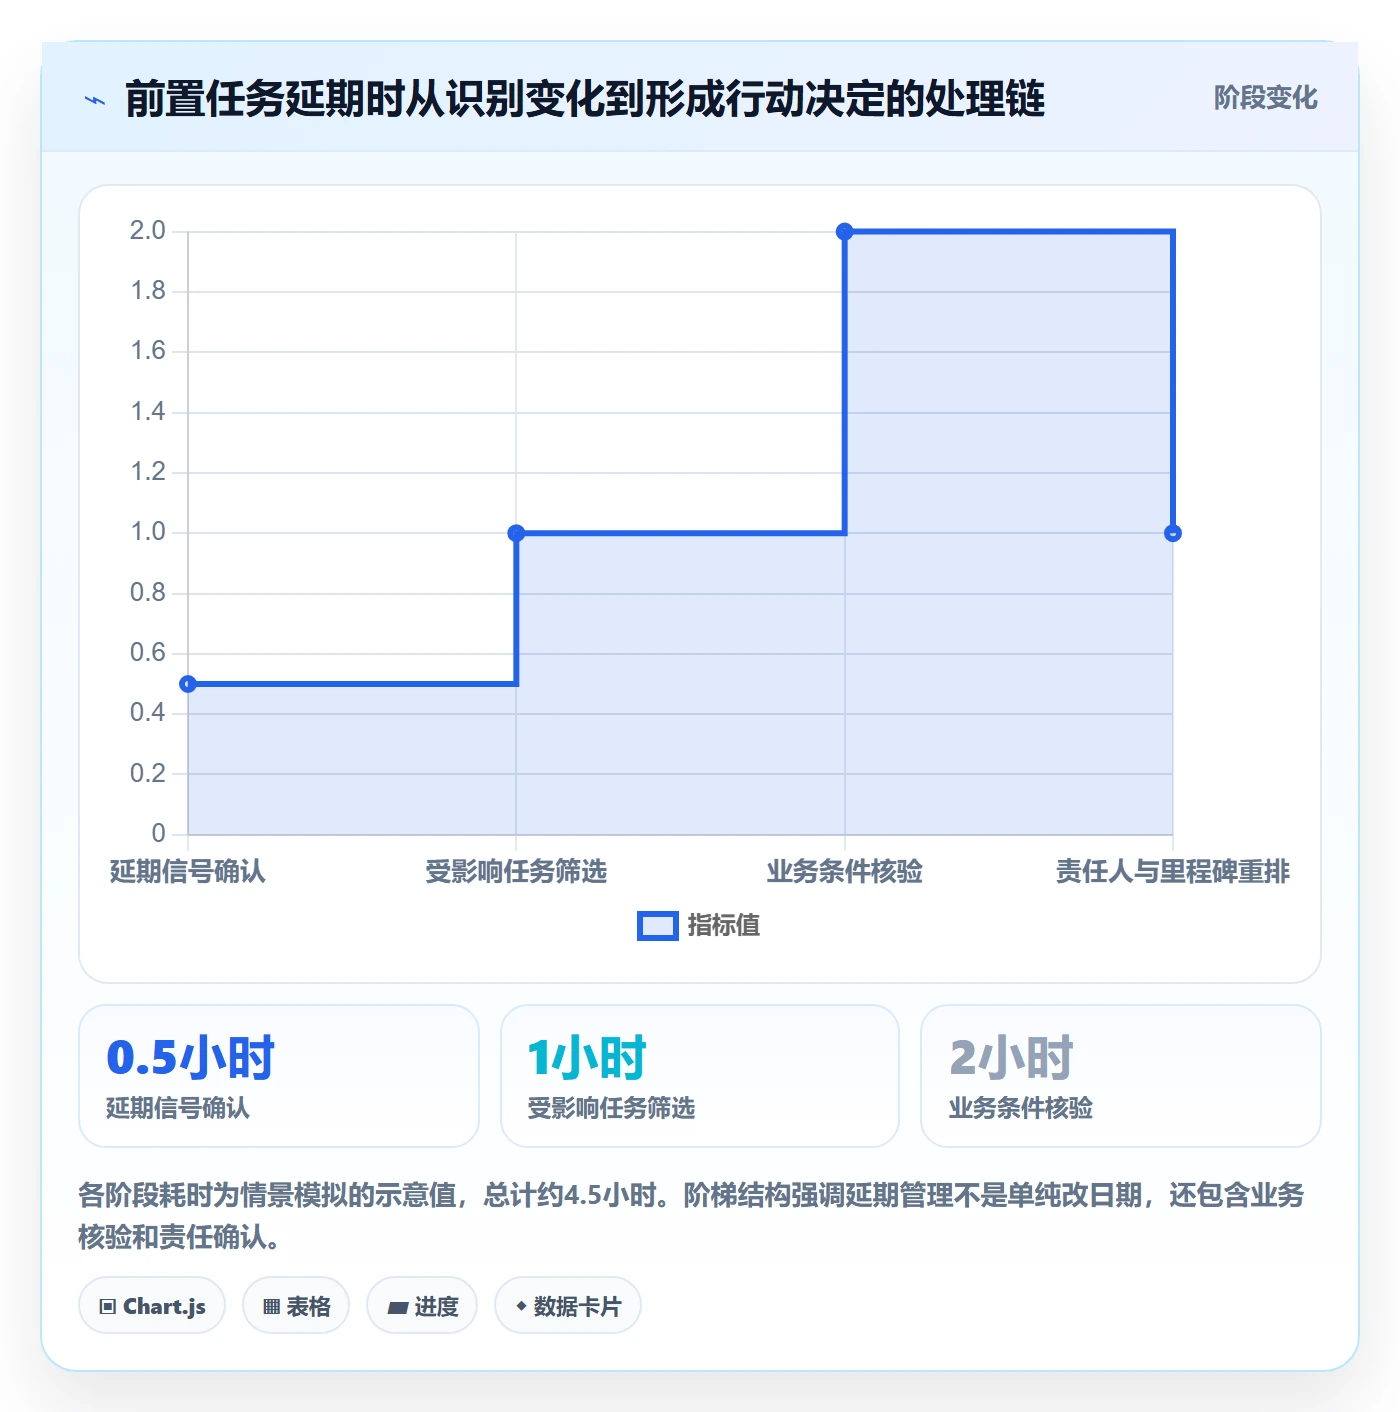The image size is (1400, 1412).
Task: Click the square icon in Chart.js chip
Action: 108,1307
